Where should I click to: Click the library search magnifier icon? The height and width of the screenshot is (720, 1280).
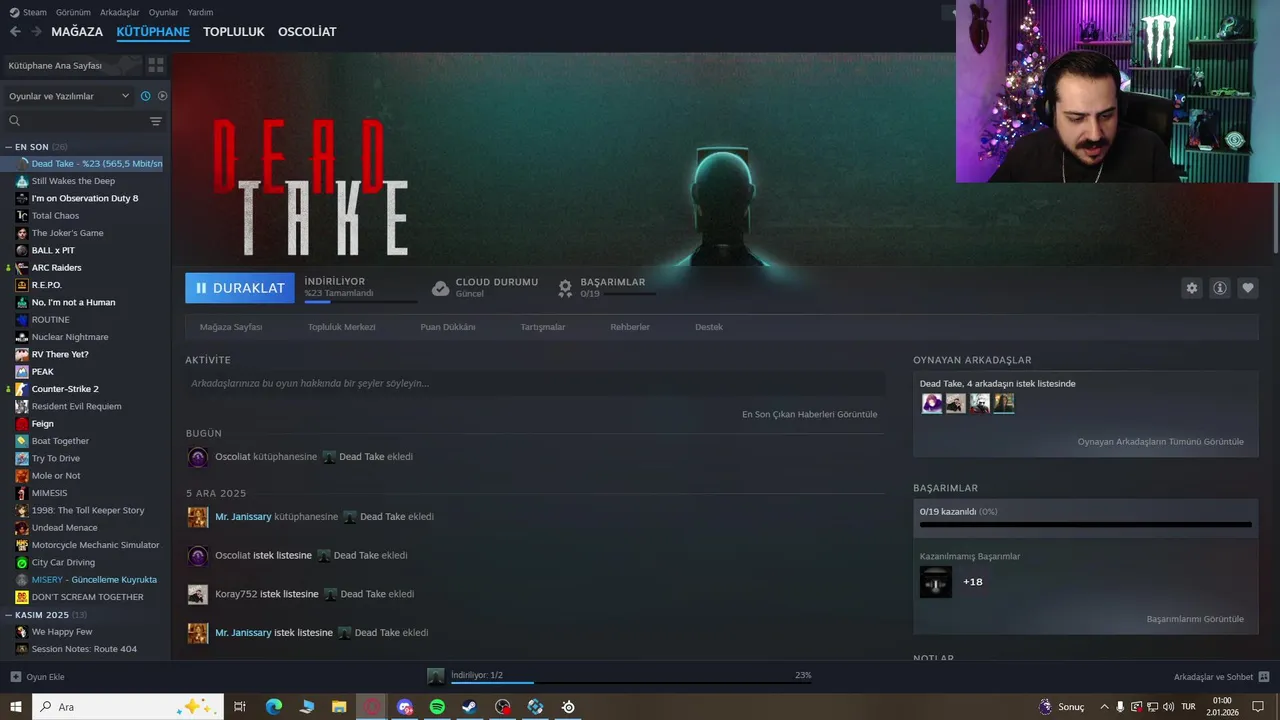(14, 121)
